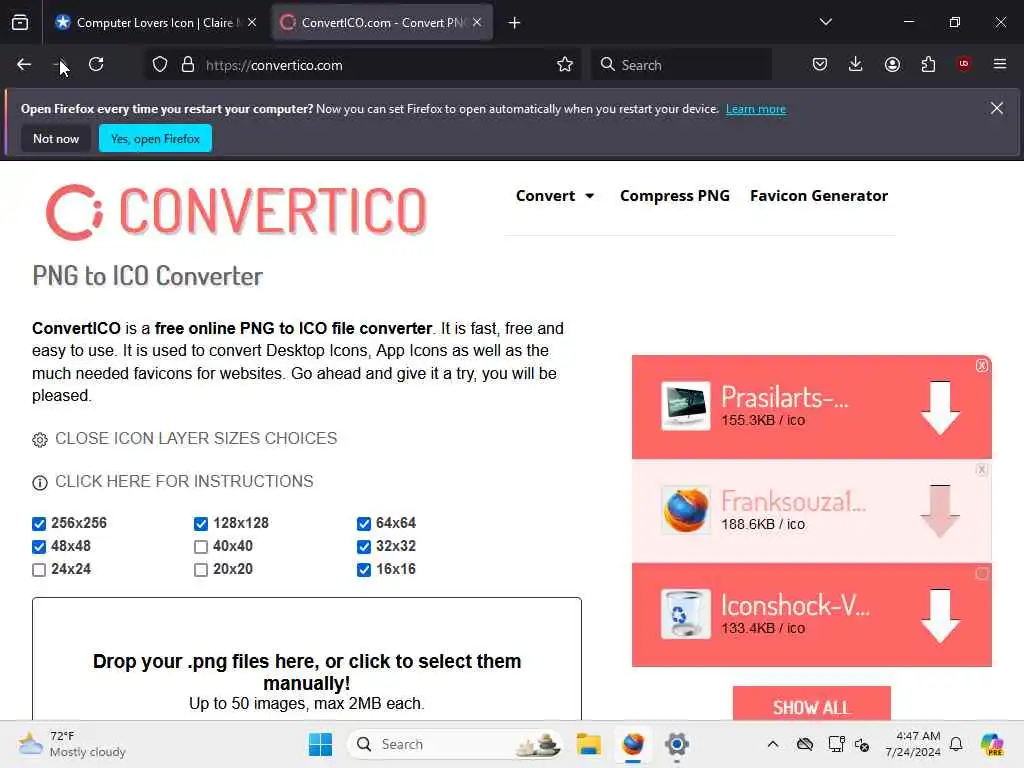This screenshot has width=1024, height=768.
Task: Open Windows Start menu
Action: coord(321,744)
